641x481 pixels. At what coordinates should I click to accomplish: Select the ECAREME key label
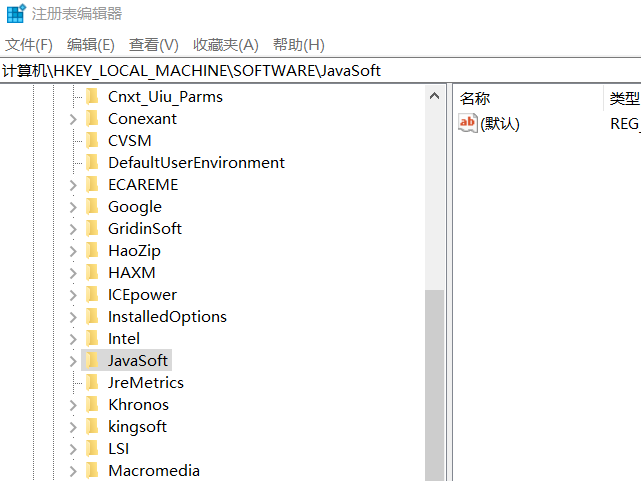point(143,185)
